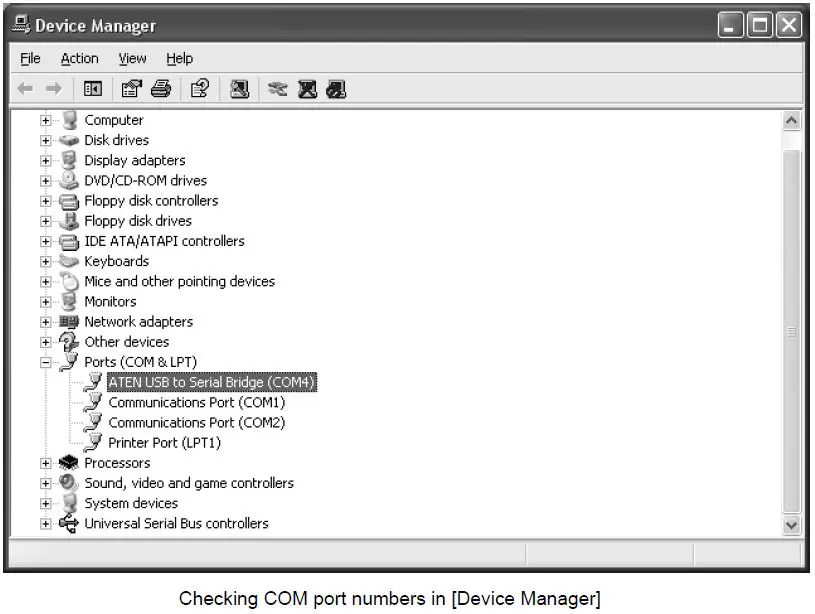Collapse the Ports (COM & LPT) node

46,362
